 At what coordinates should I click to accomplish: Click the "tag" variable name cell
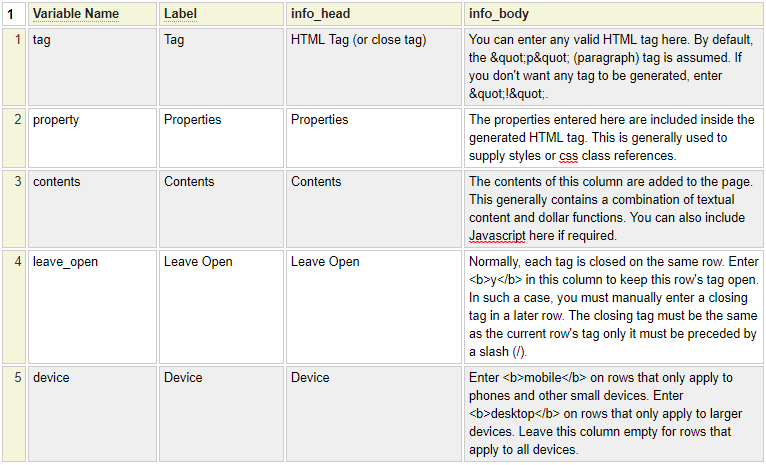click(90, 66)
